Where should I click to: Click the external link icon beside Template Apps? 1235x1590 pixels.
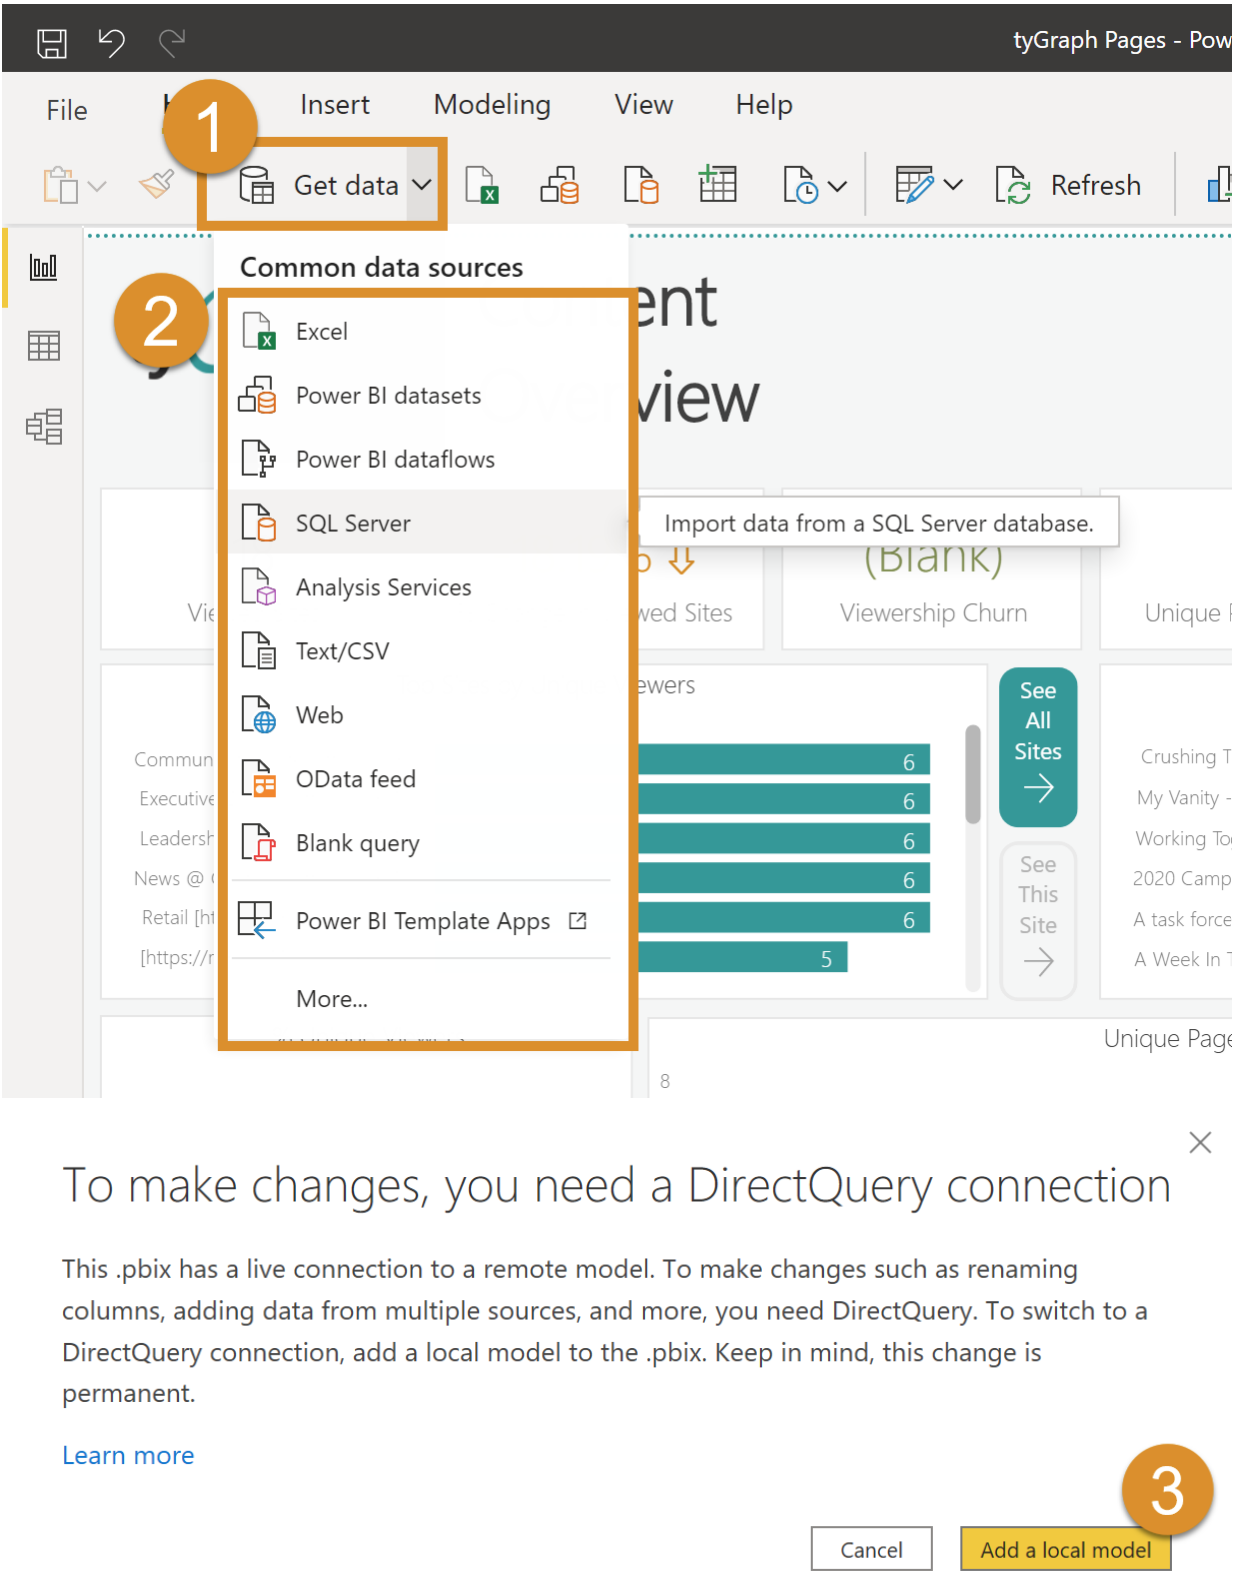click(578, 920)
